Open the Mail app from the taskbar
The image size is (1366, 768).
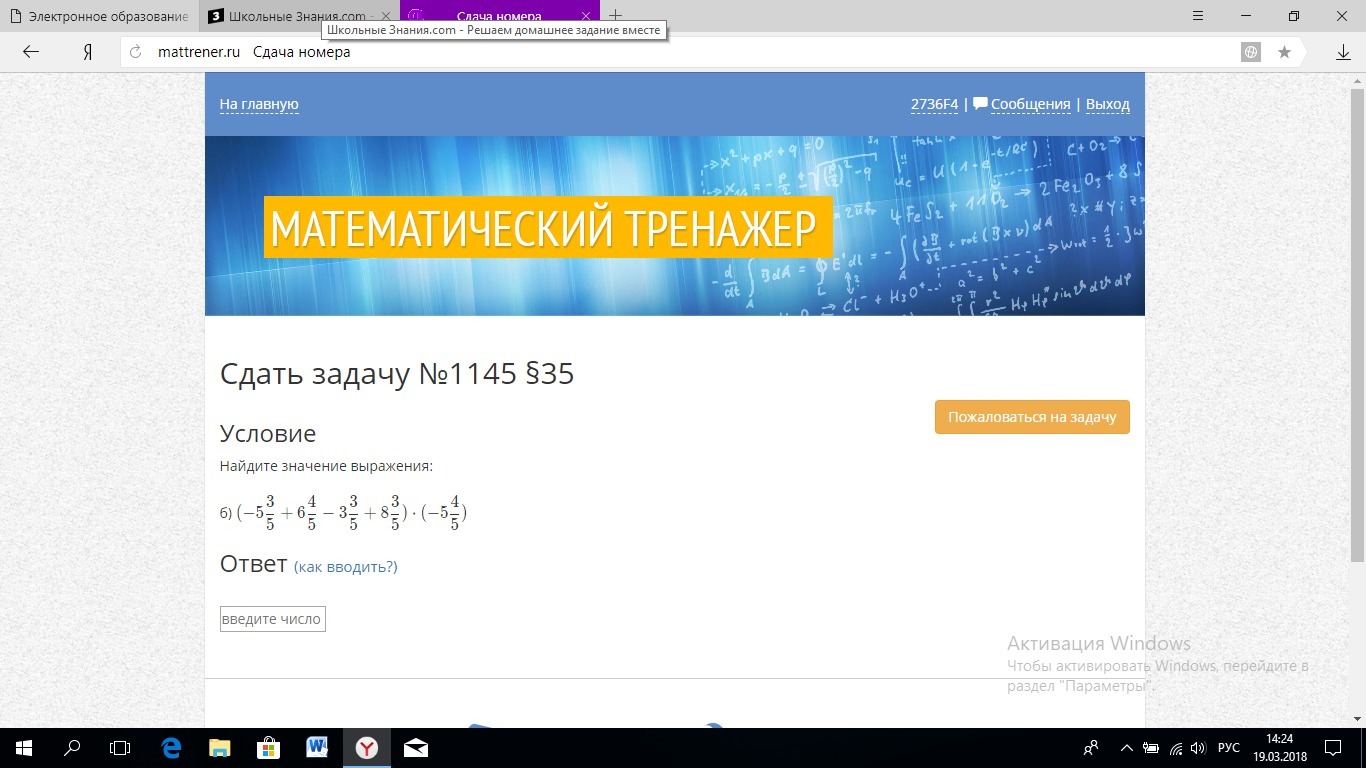pos(416,748)
